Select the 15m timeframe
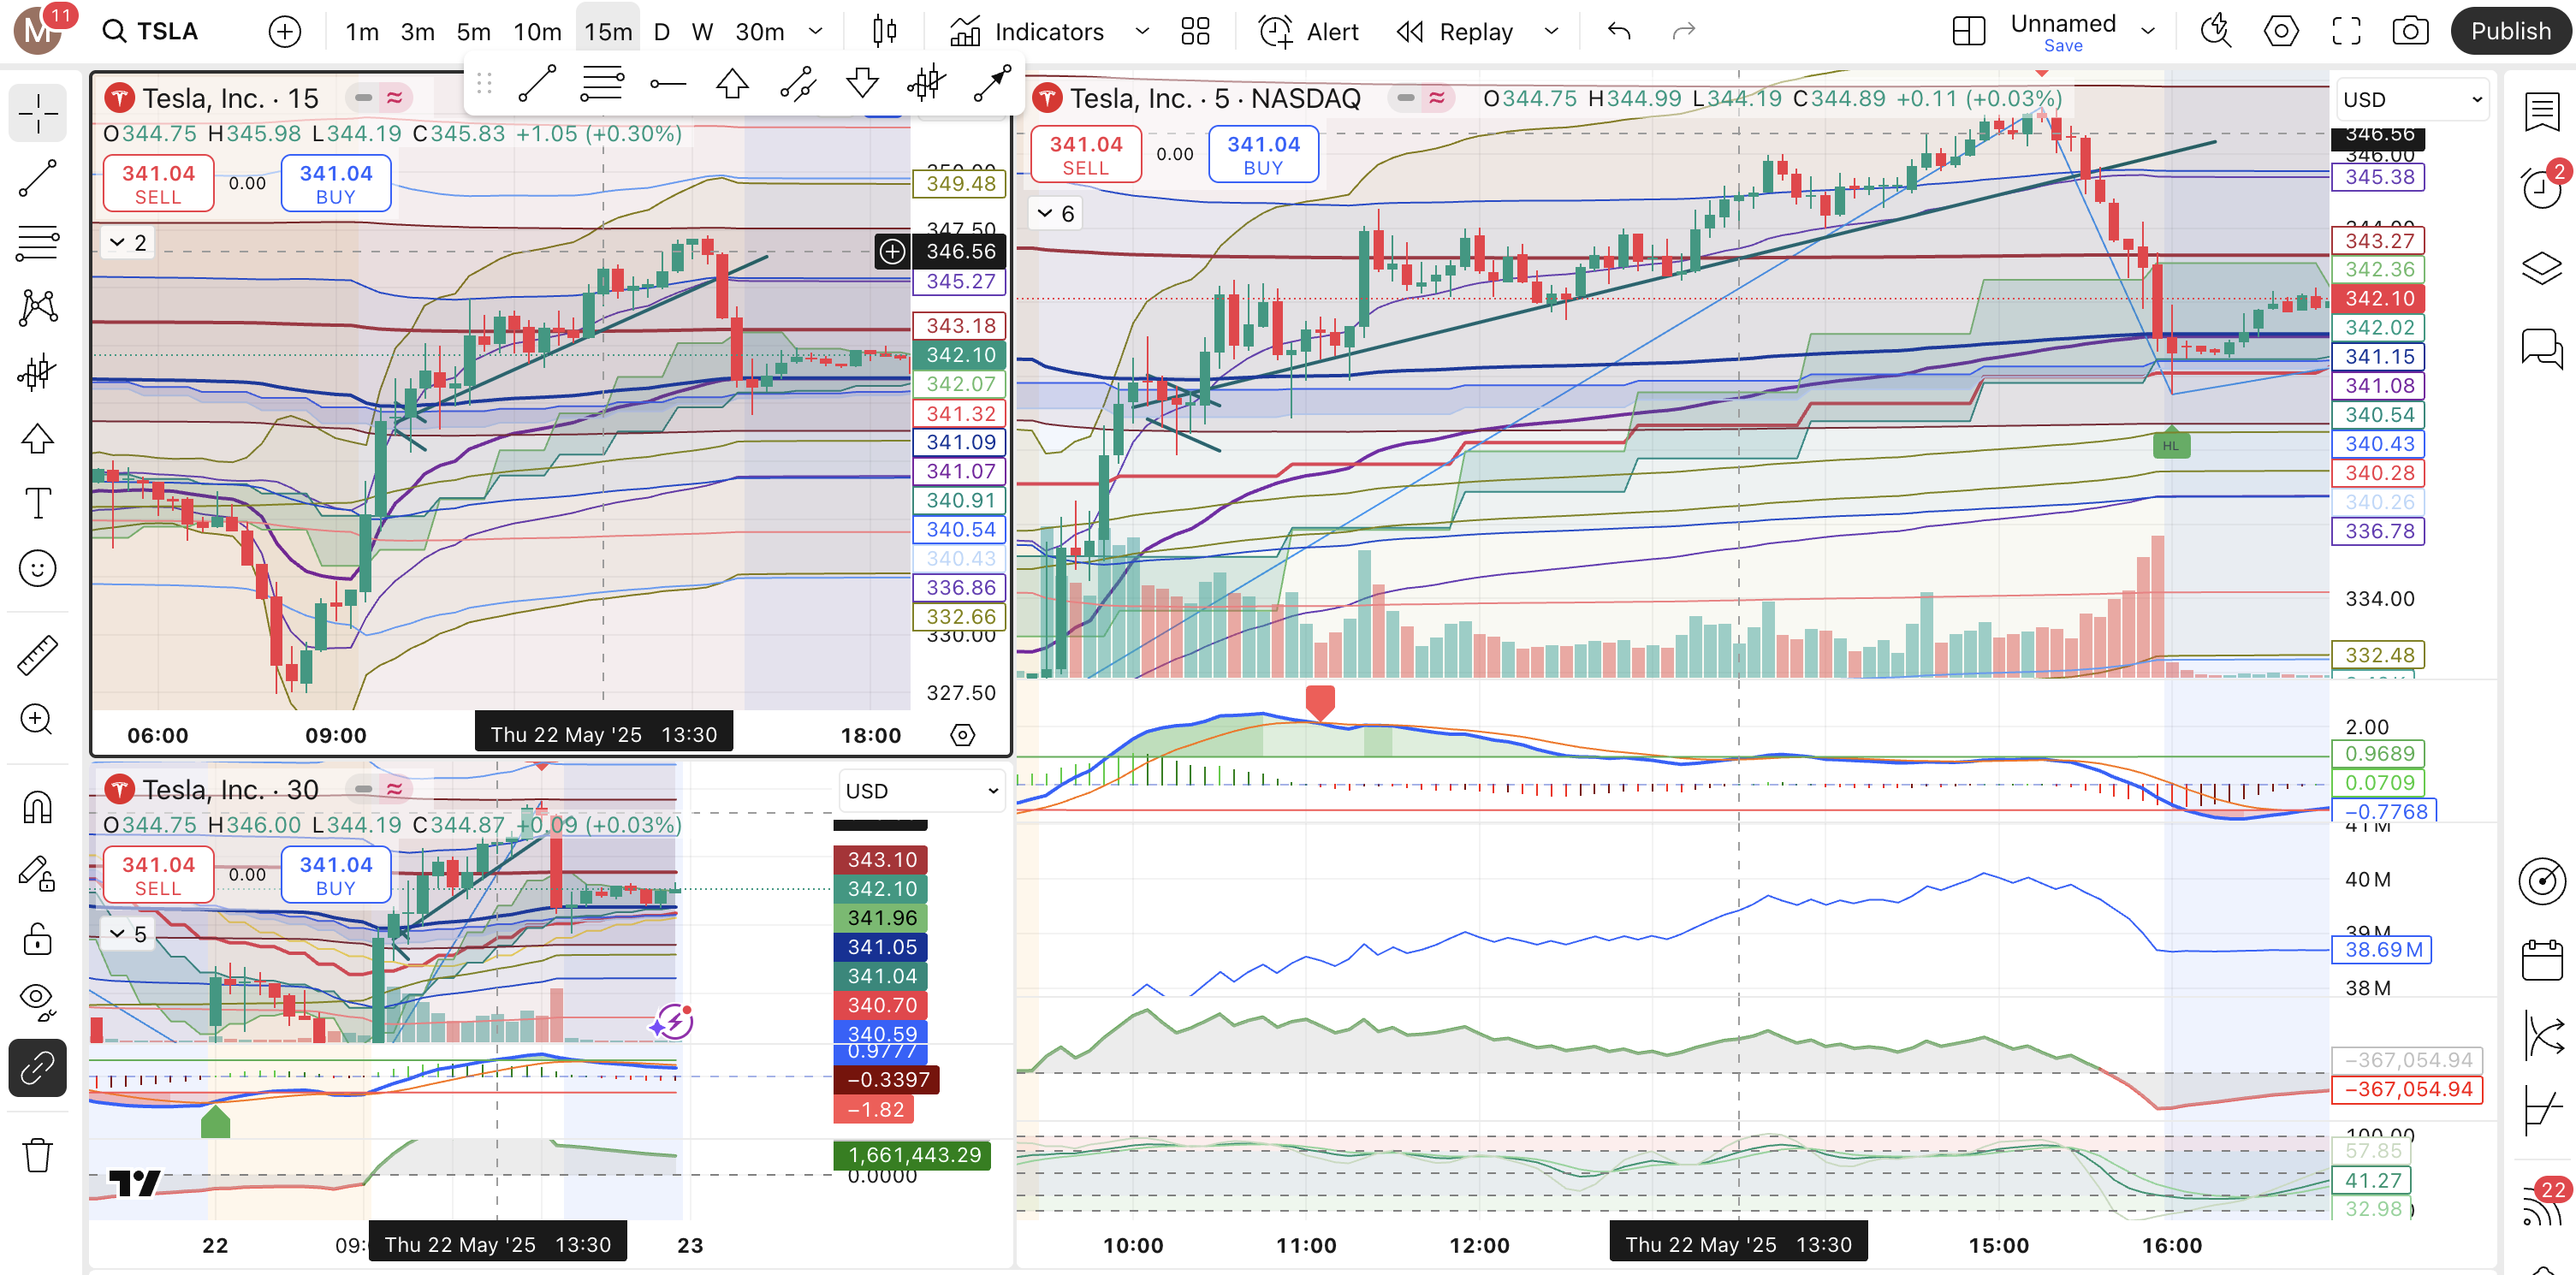Image resolution: width=2576 pixels, height=1275 pixels. coord(608,32)
